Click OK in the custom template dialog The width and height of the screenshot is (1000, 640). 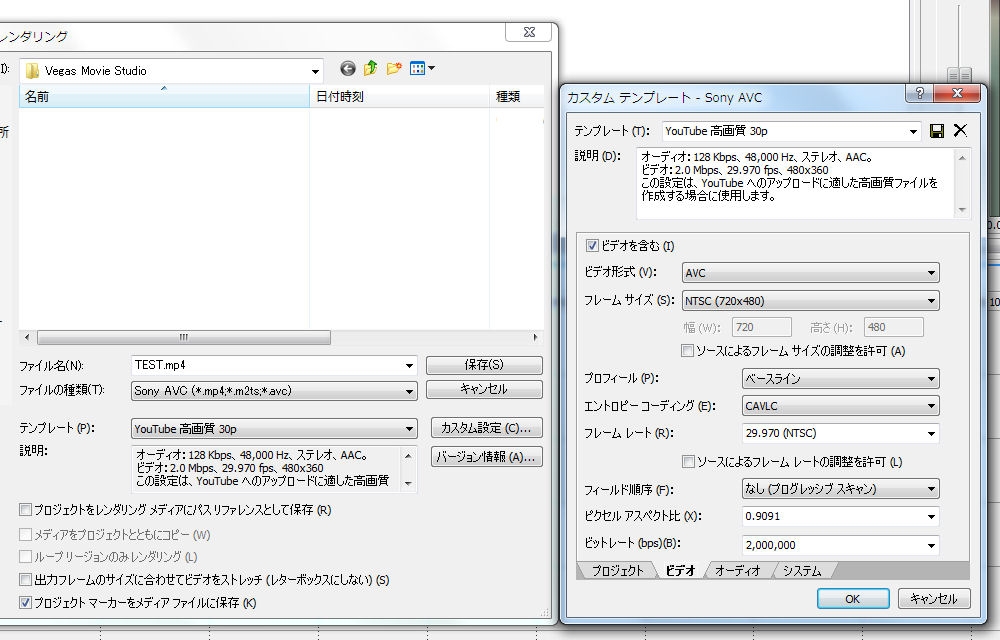(853, 599)
